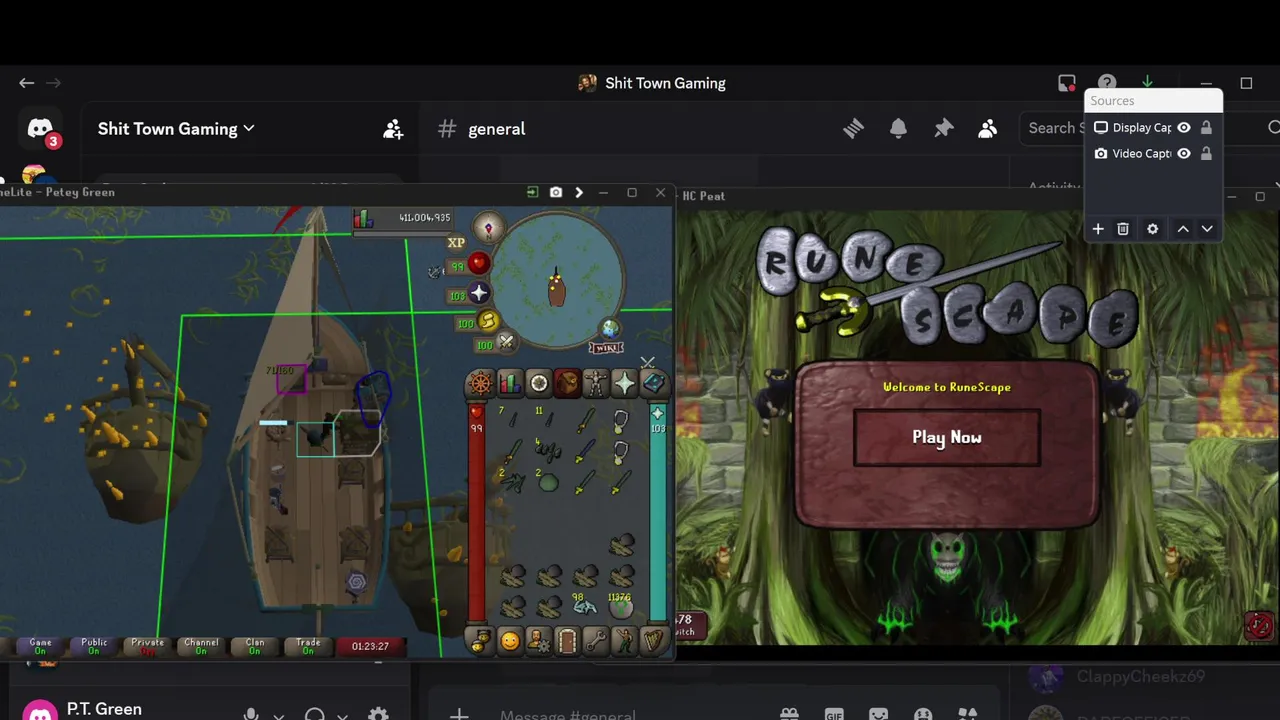
Task: Click RuneLite login/import green icon in titlebar
Action: point(532,192)
